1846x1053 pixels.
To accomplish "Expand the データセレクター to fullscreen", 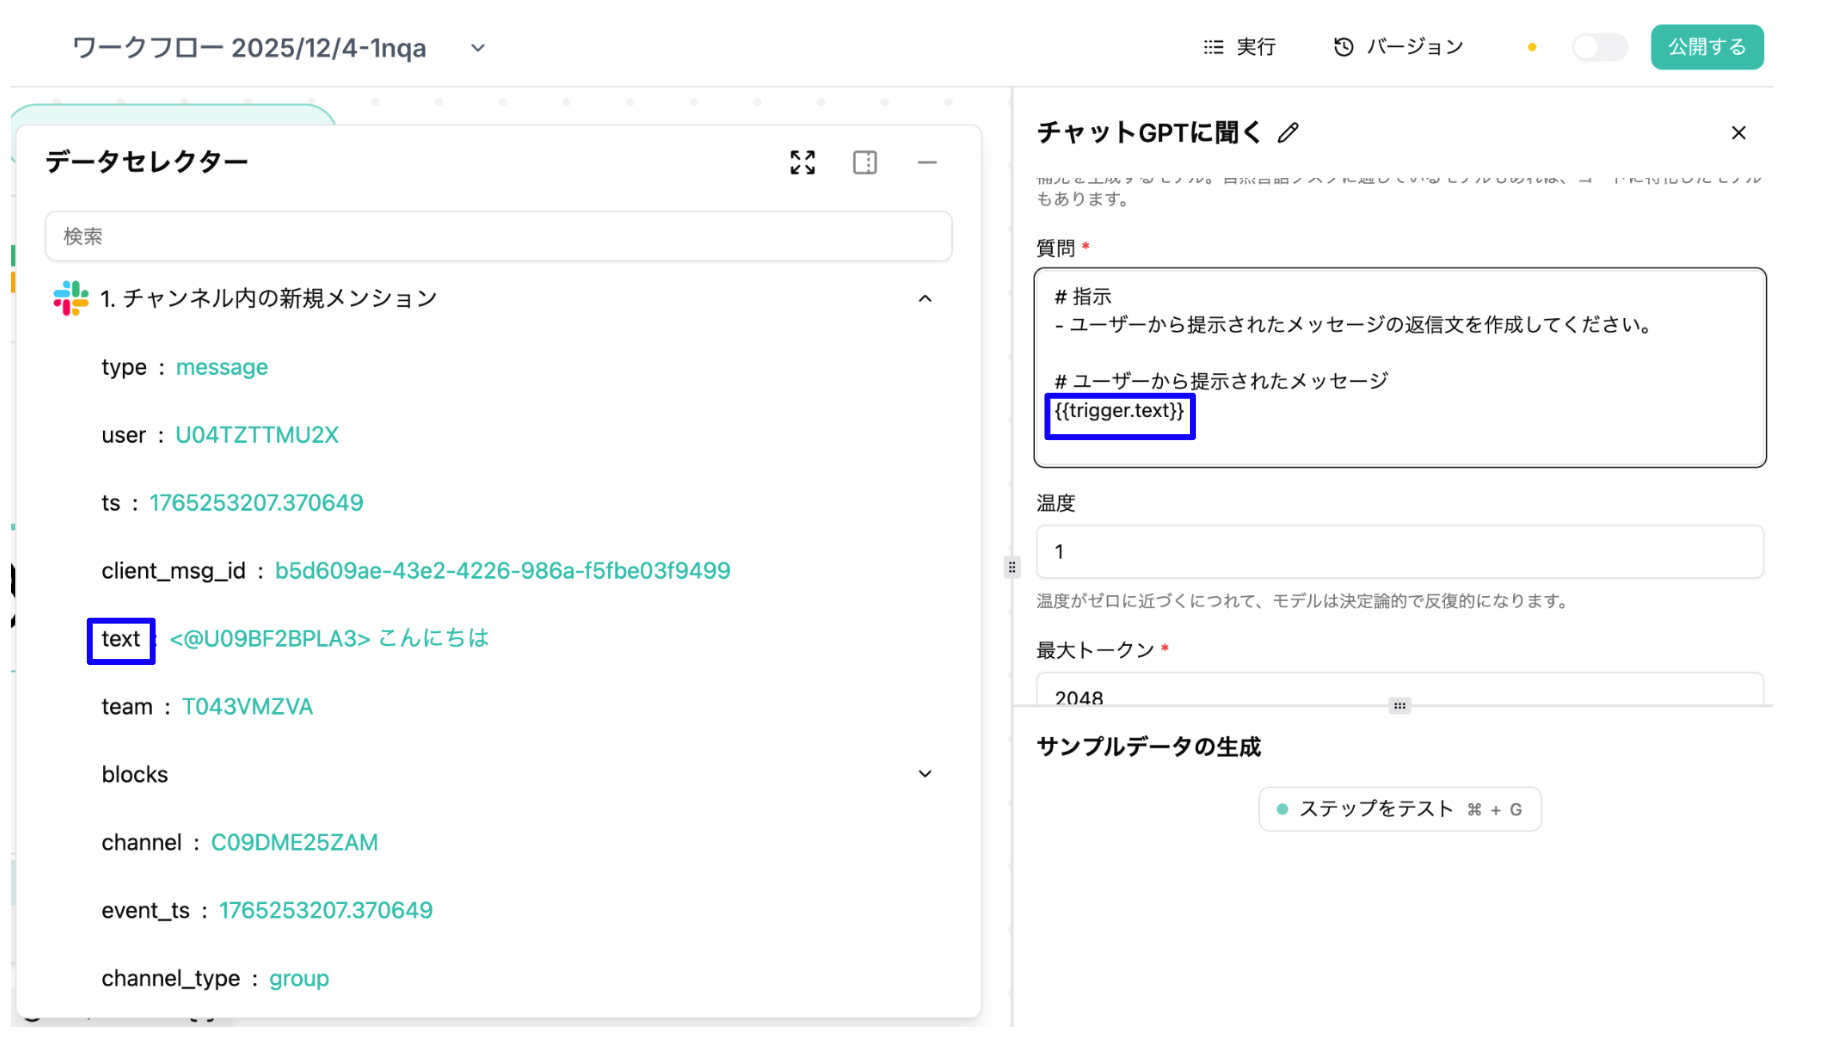I will (802, 162).
